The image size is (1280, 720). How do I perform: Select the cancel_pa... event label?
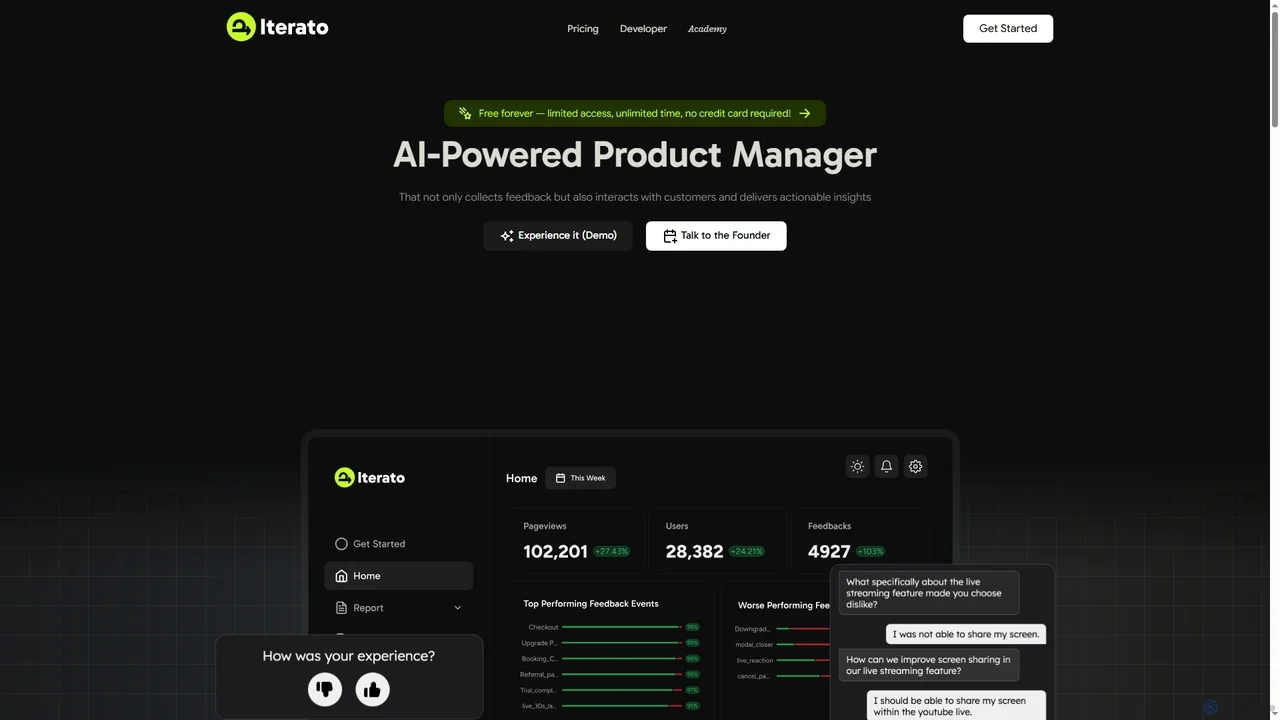pyautogui.click(x=754, y=676)
